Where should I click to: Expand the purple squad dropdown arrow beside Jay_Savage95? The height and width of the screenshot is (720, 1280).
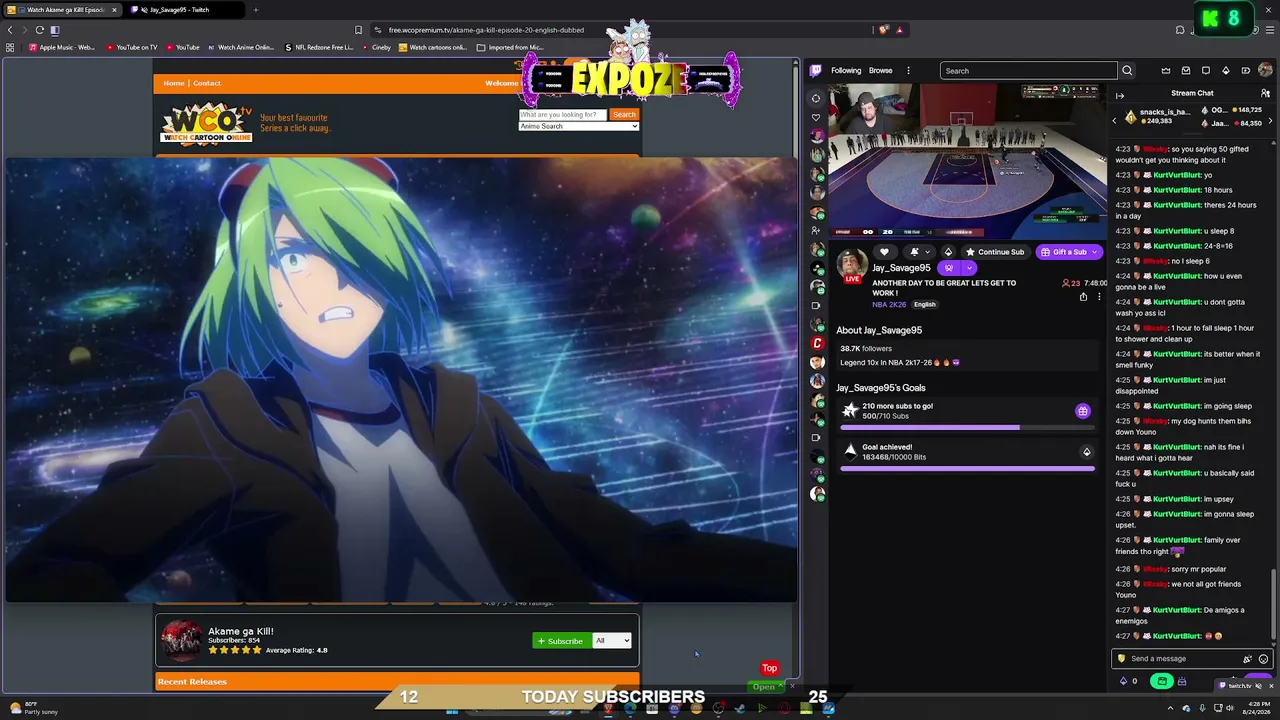coord(969,268)
